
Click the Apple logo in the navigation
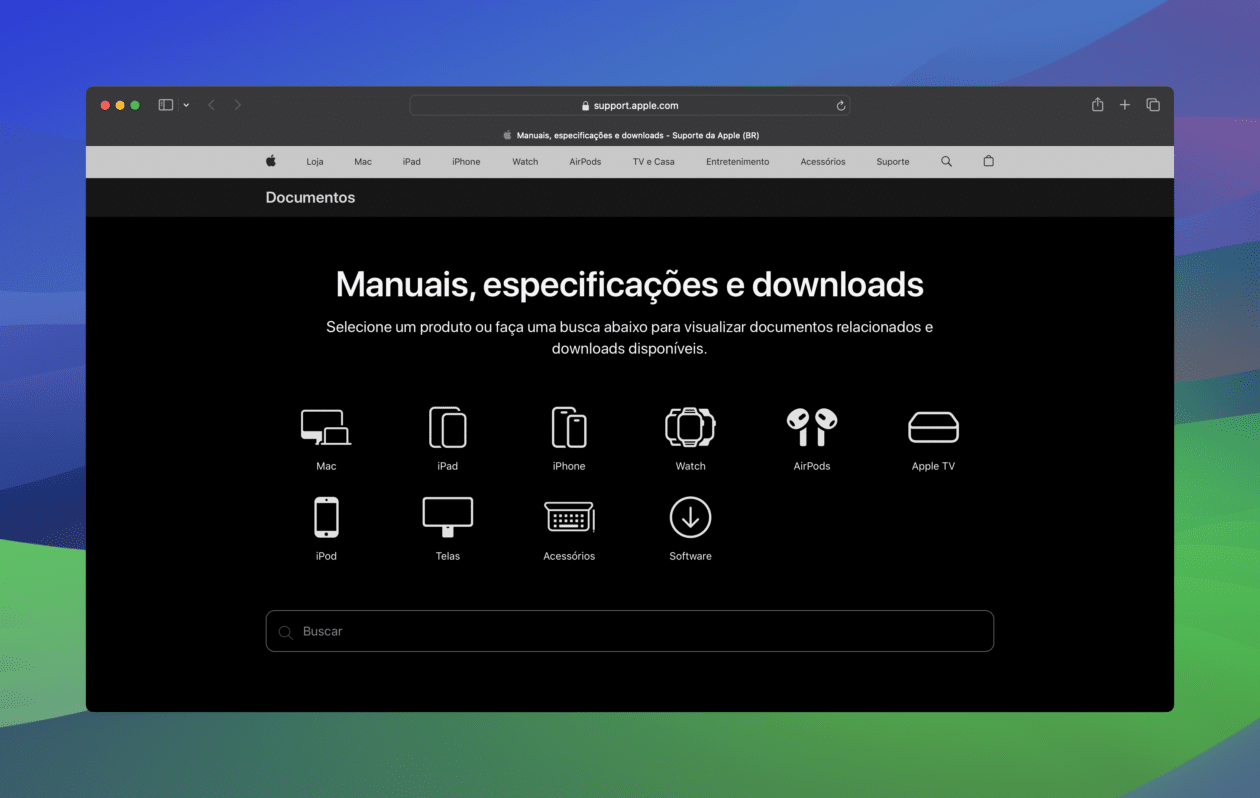pyautogui.click(x=270, y=161)
